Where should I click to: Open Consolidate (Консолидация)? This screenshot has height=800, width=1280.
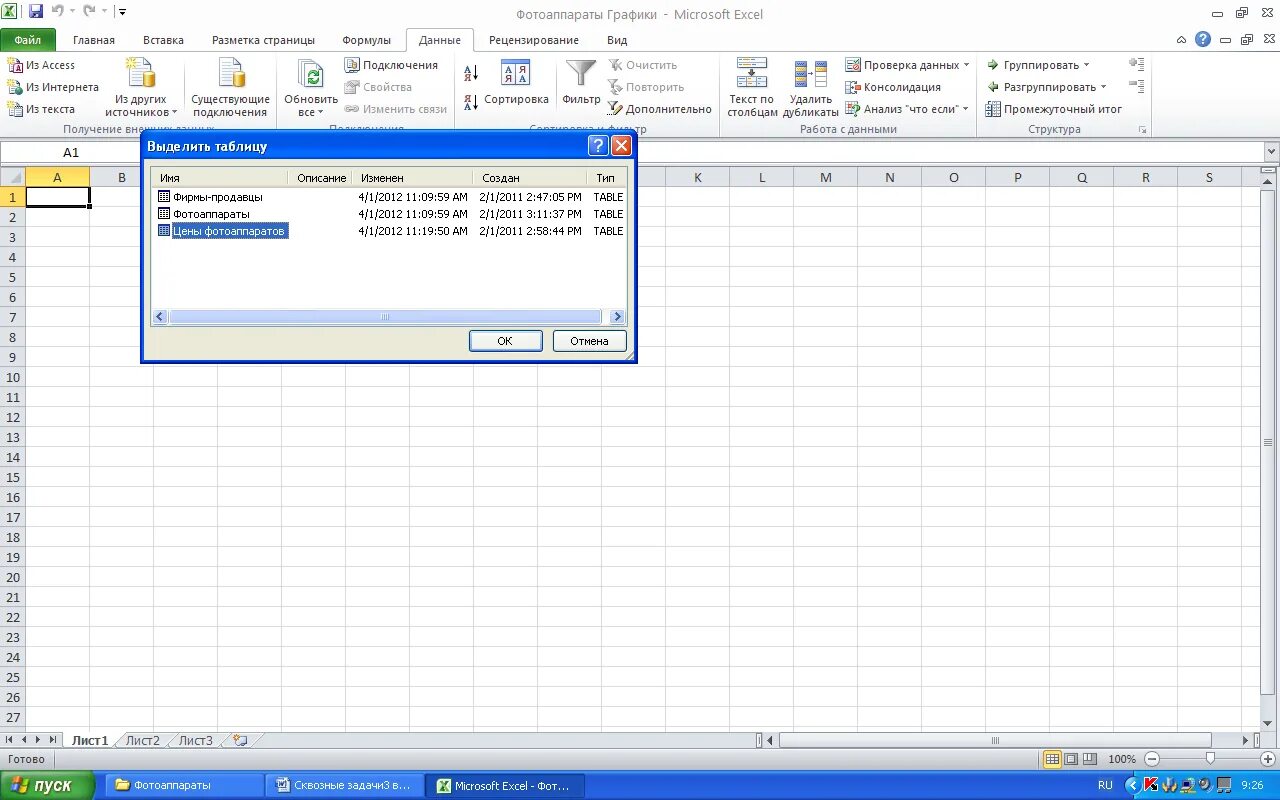(893, 87)
